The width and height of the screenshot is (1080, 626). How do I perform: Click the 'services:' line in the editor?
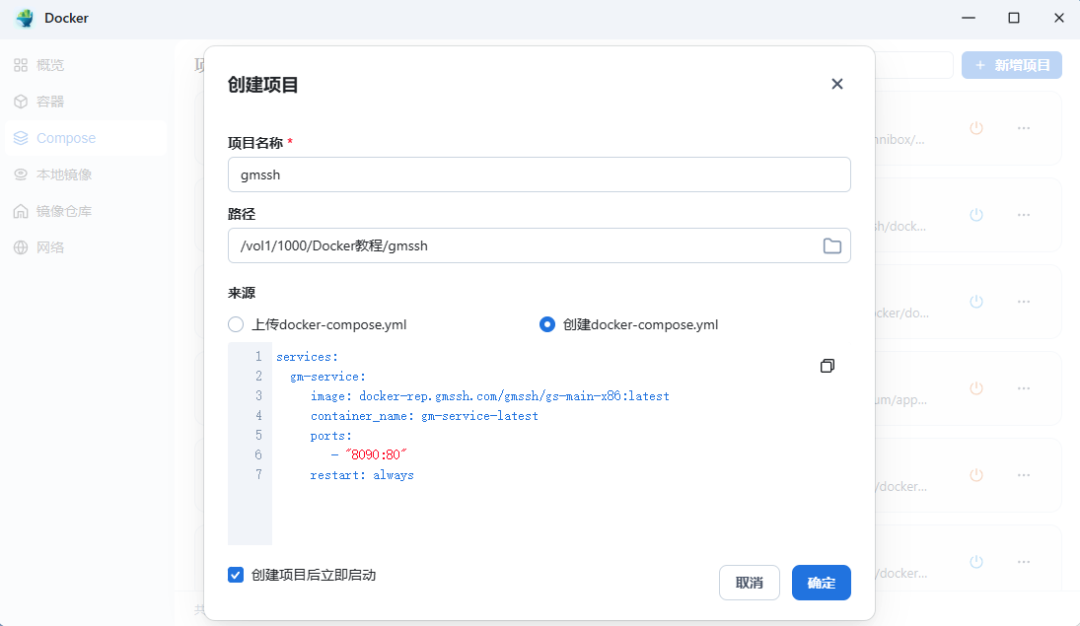(307, 357)
